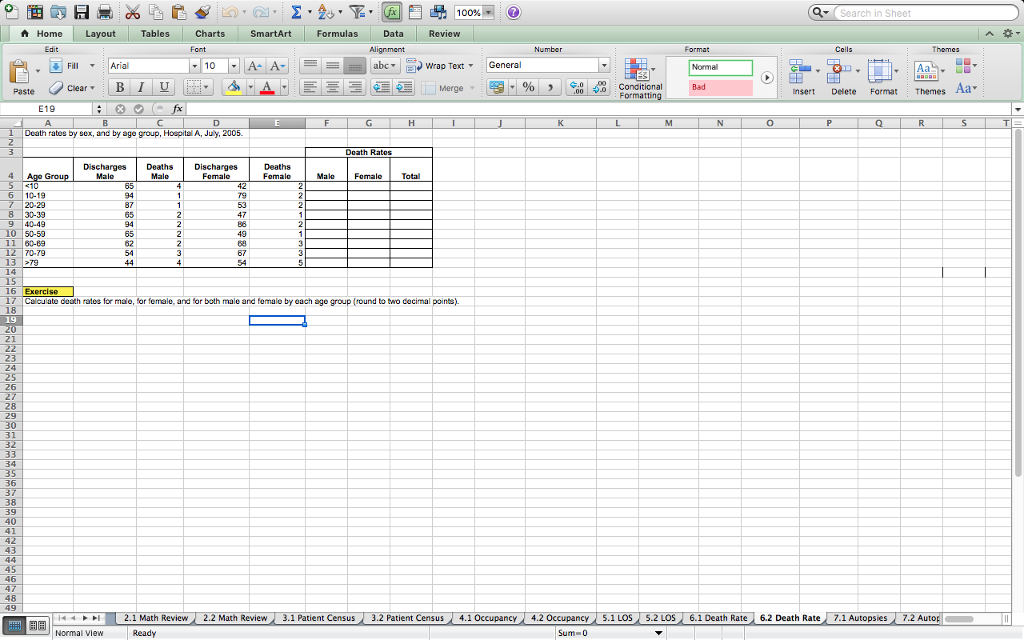Open the font size dropdown

(x=232, y=66)
